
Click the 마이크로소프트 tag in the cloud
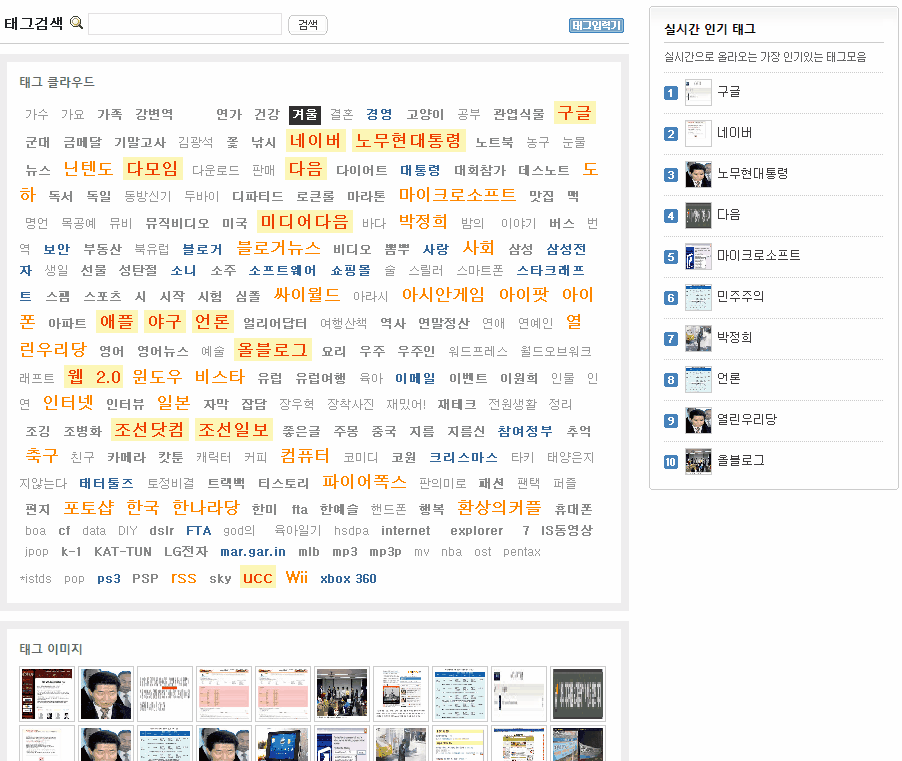[457, 194]
